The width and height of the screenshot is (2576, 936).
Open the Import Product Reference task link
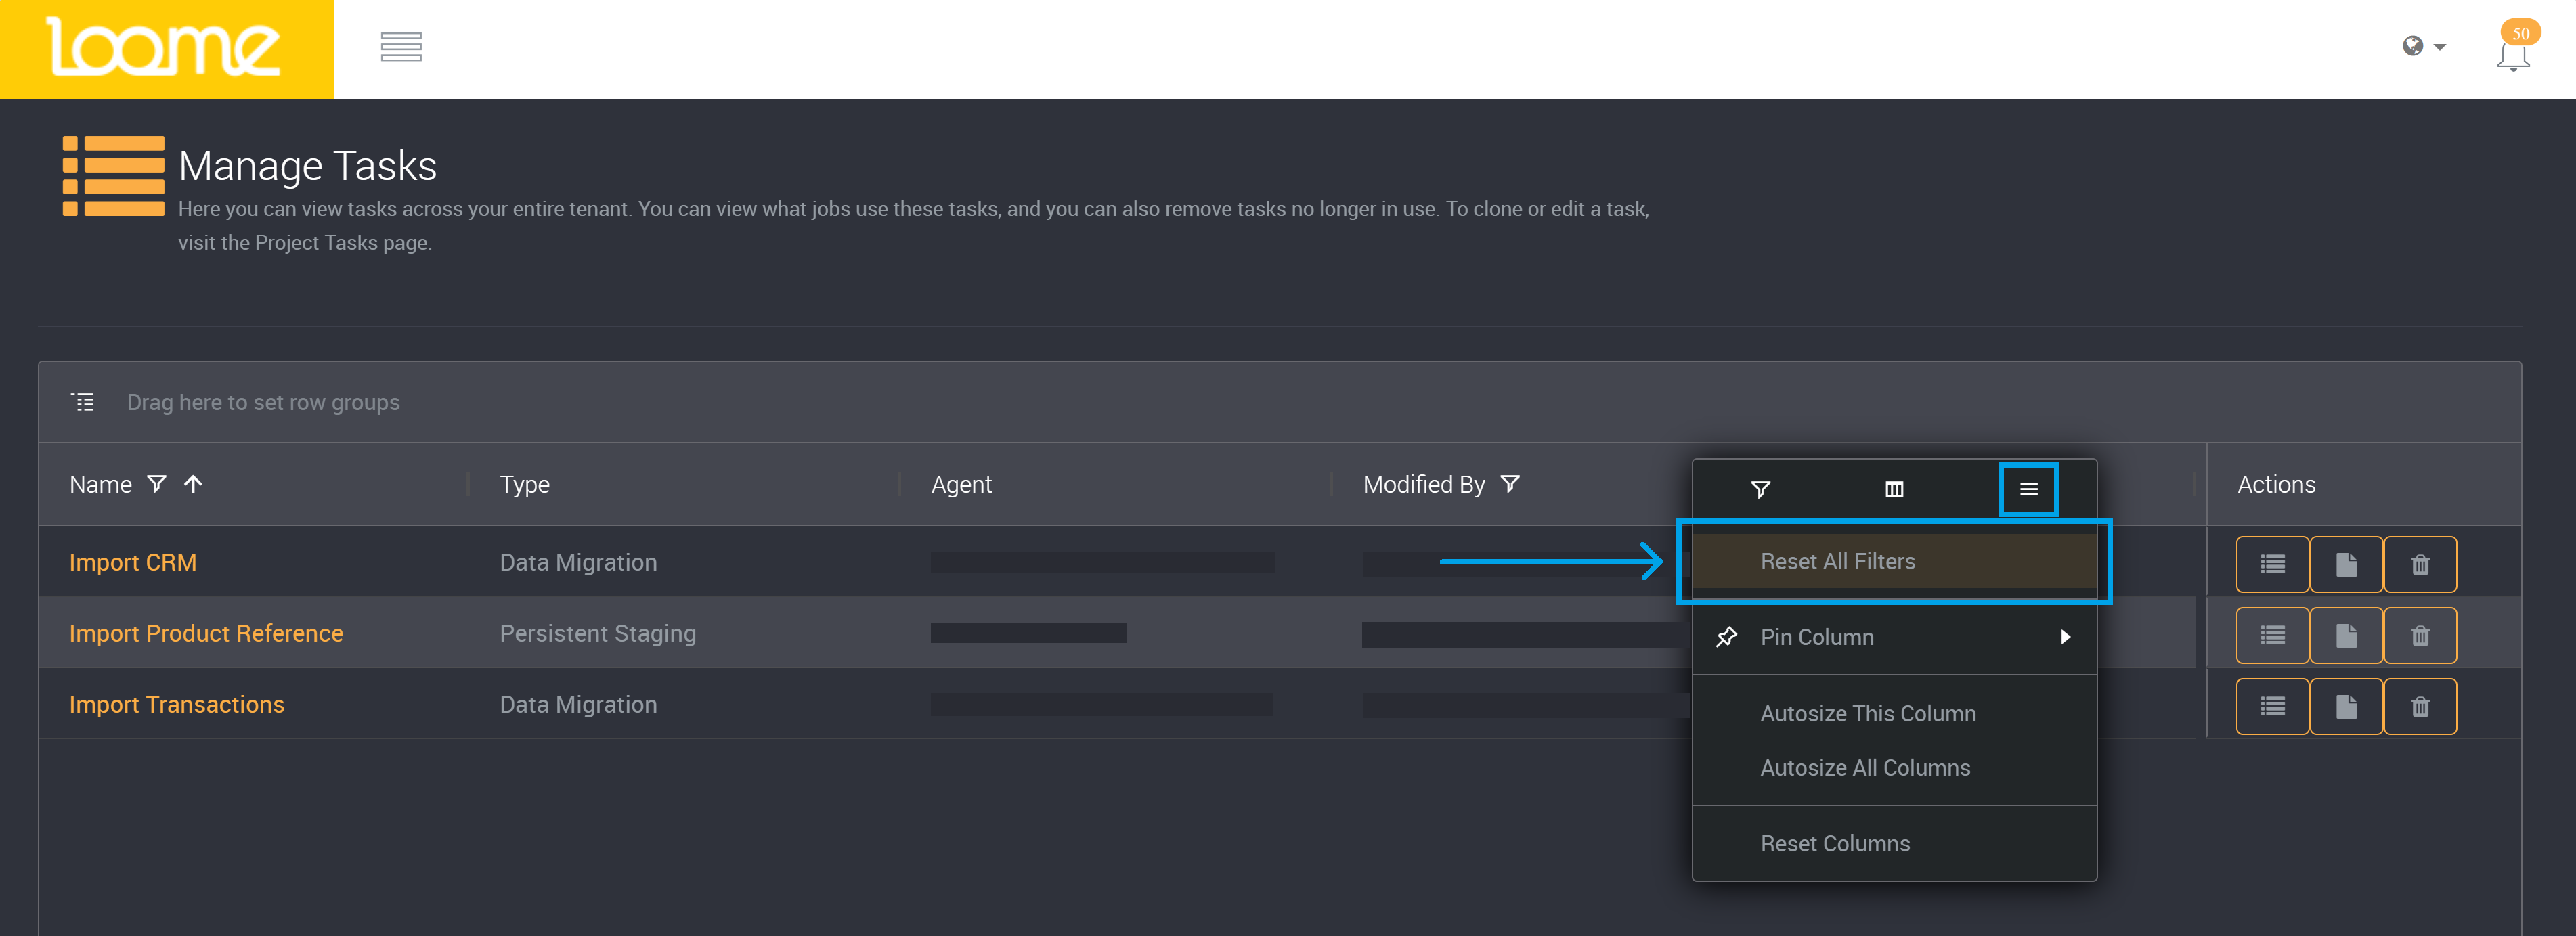pyautogui.click(x=206, y=633)
